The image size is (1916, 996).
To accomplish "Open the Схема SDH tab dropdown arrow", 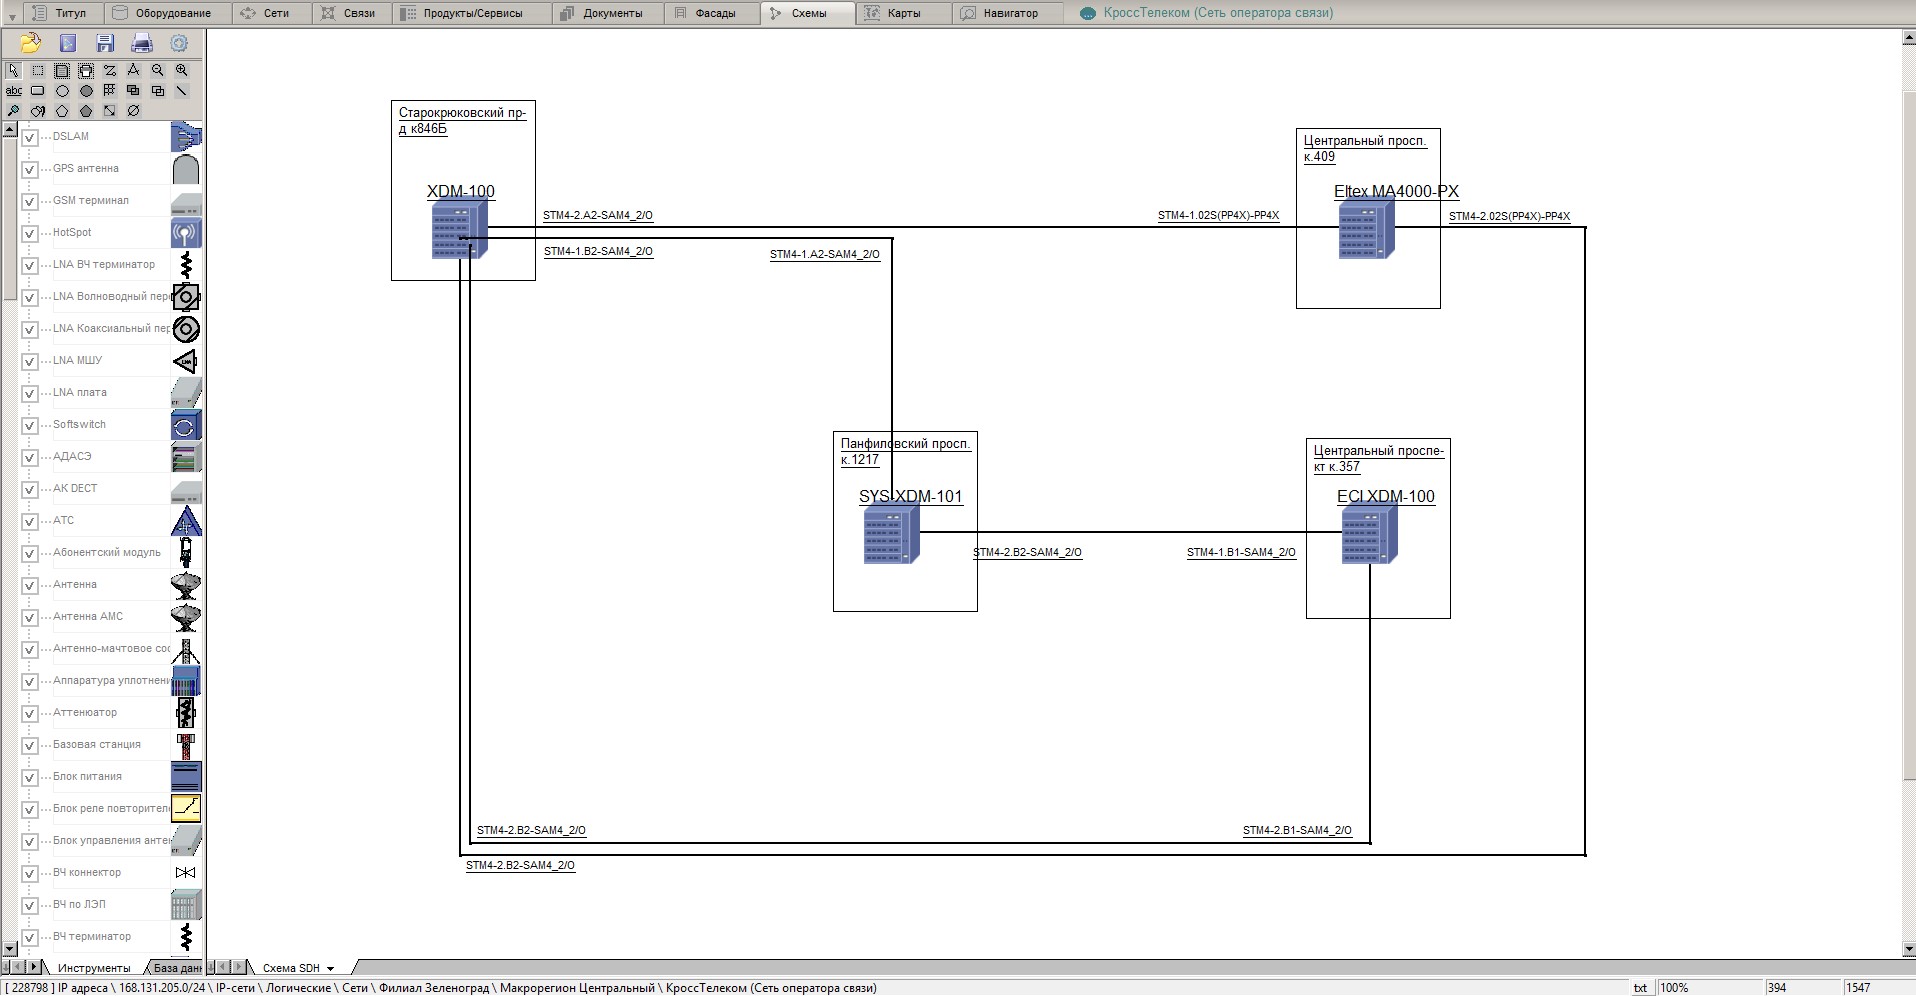I will point(330,968).
